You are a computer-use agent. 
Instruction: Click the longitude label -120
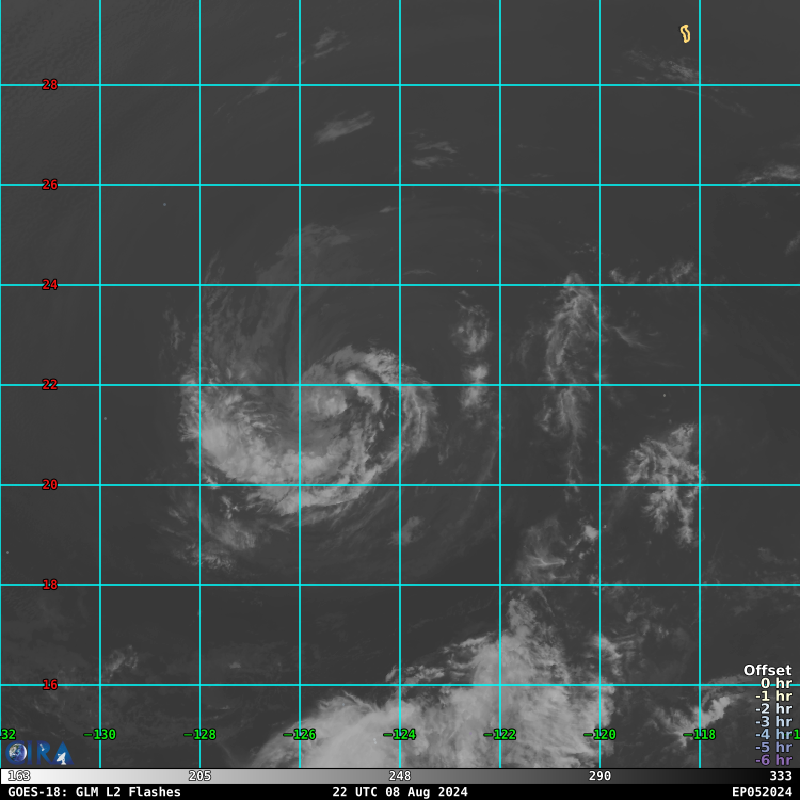point(600,735)
